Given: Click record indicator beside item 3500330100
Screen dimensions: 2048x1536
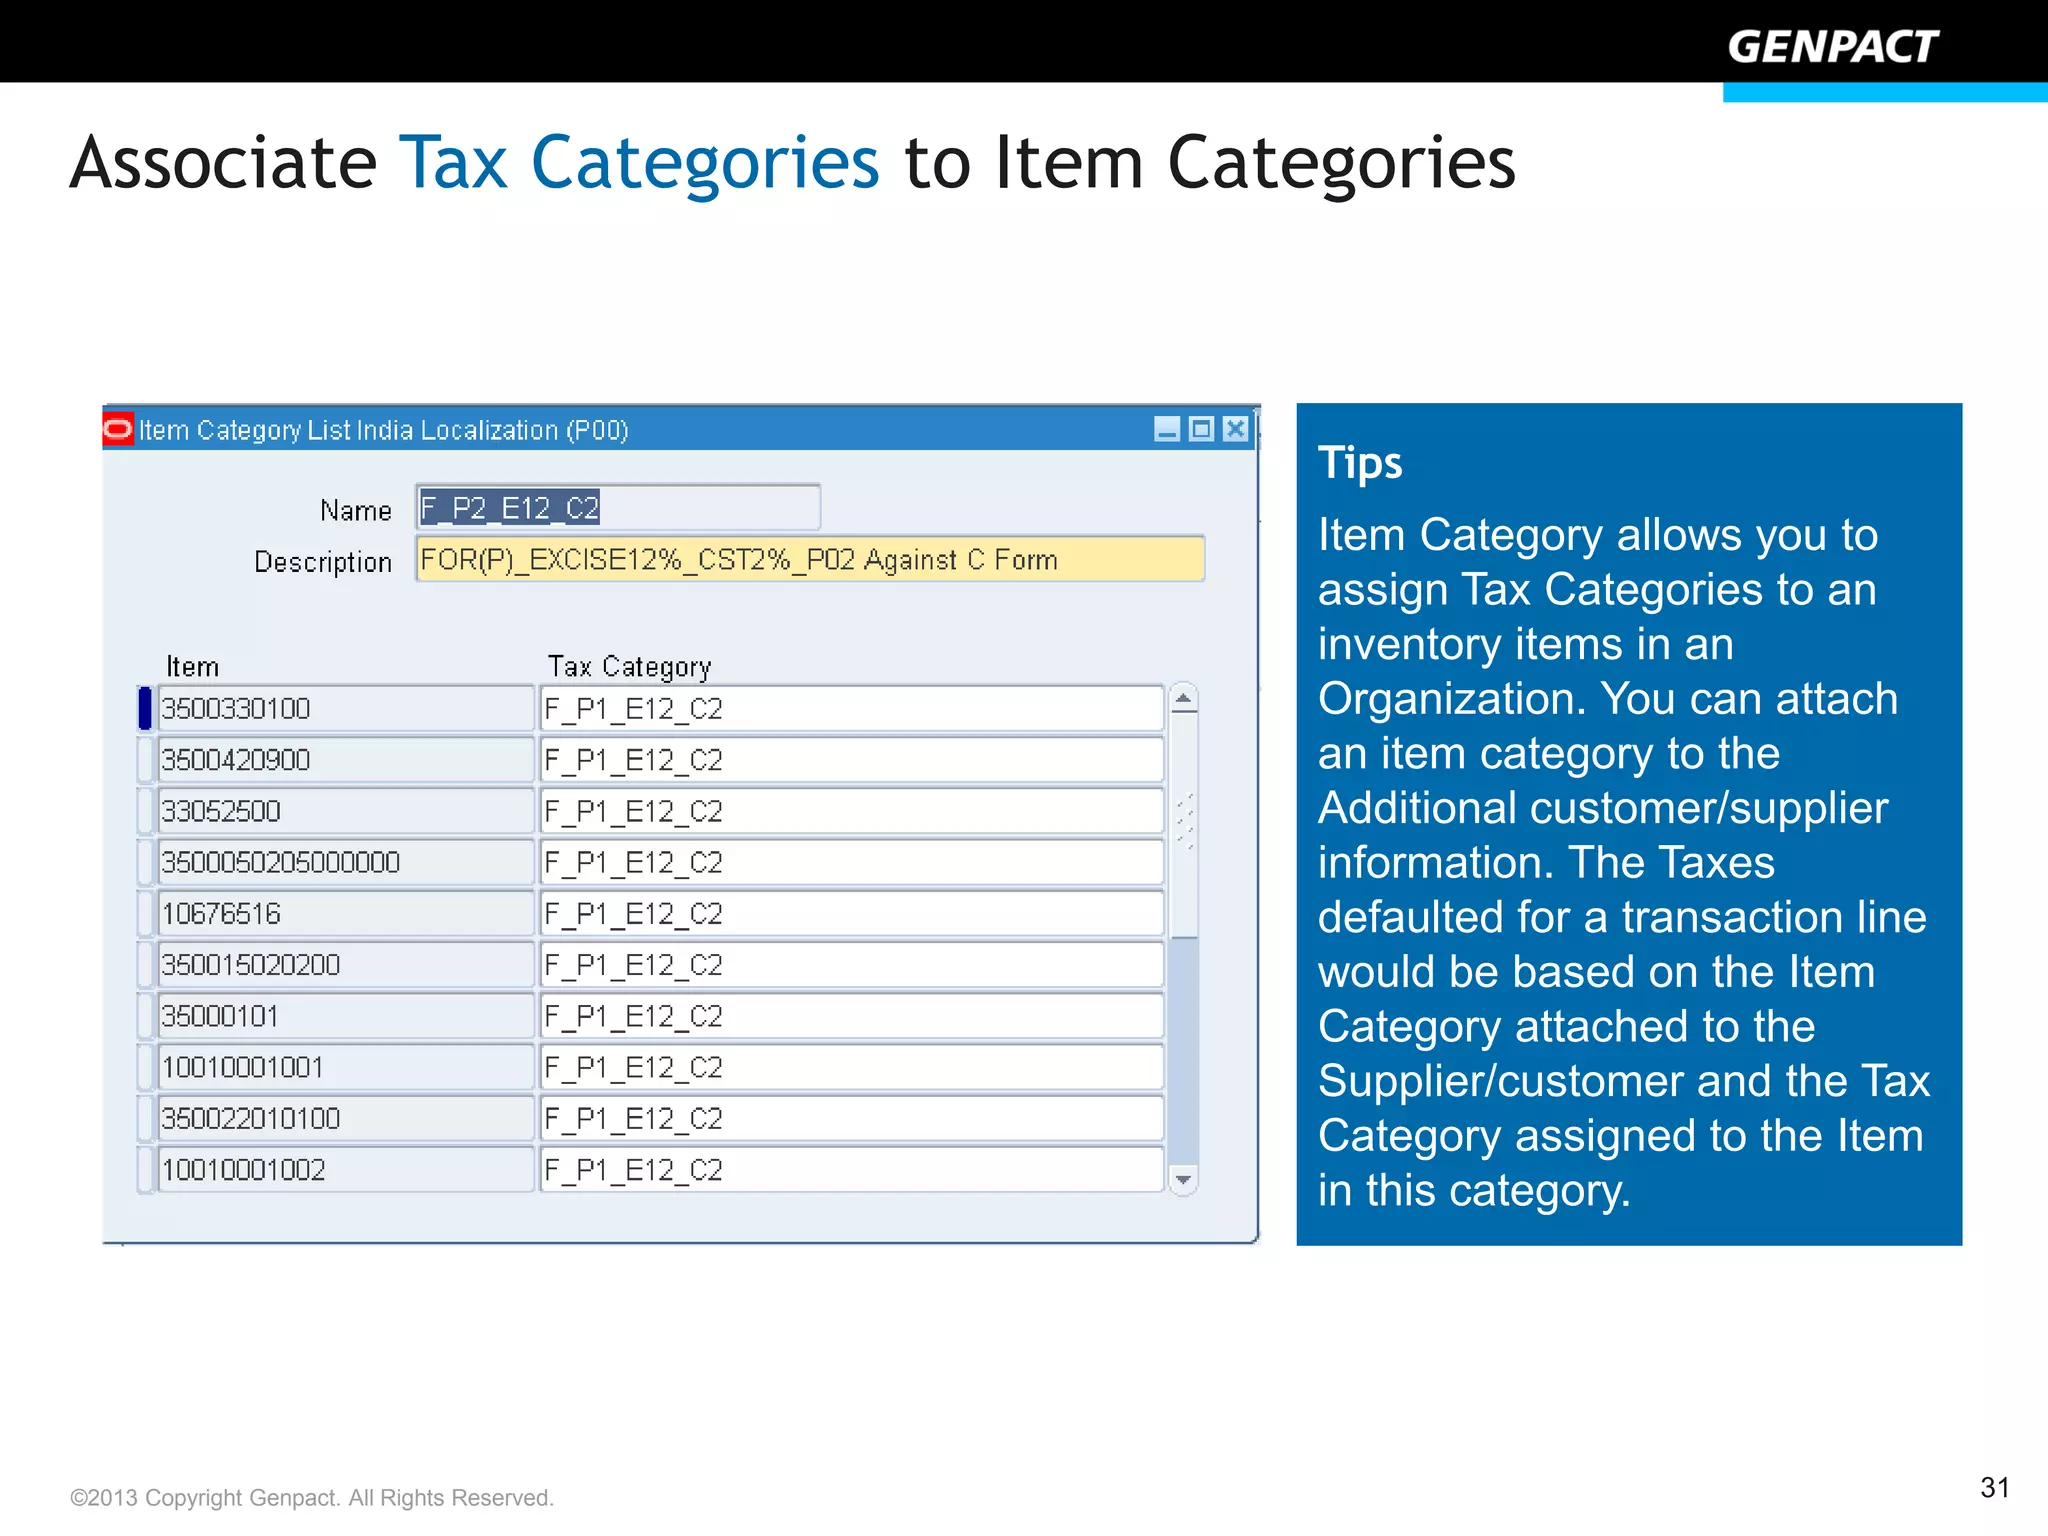Looking at the screenshot, I should pos(145,709).
